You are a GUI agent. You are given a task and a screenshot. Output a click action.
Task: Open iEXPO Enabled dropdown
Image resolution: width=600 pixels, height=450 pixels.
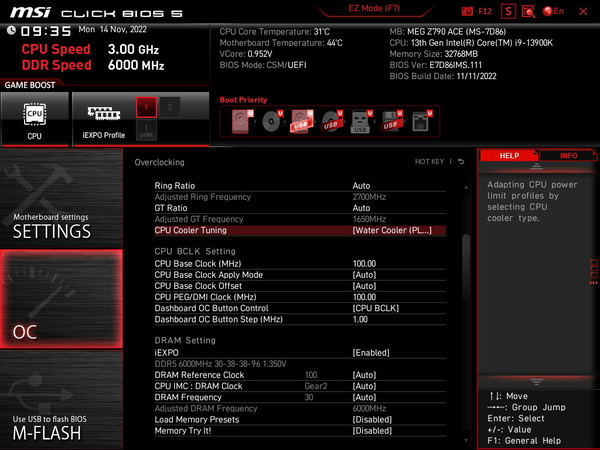click(371, 352)
